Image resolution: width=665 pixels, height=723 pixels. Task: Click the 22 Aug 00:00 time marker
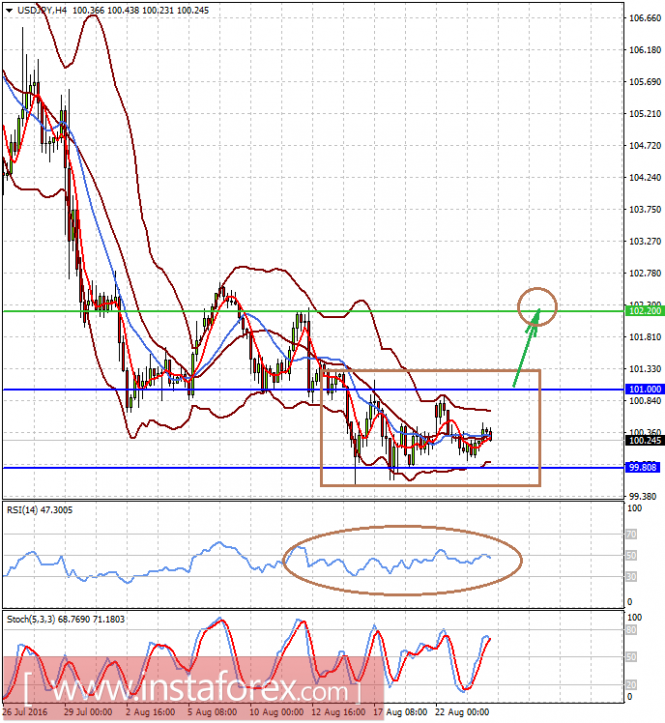[x=462, y=712]
